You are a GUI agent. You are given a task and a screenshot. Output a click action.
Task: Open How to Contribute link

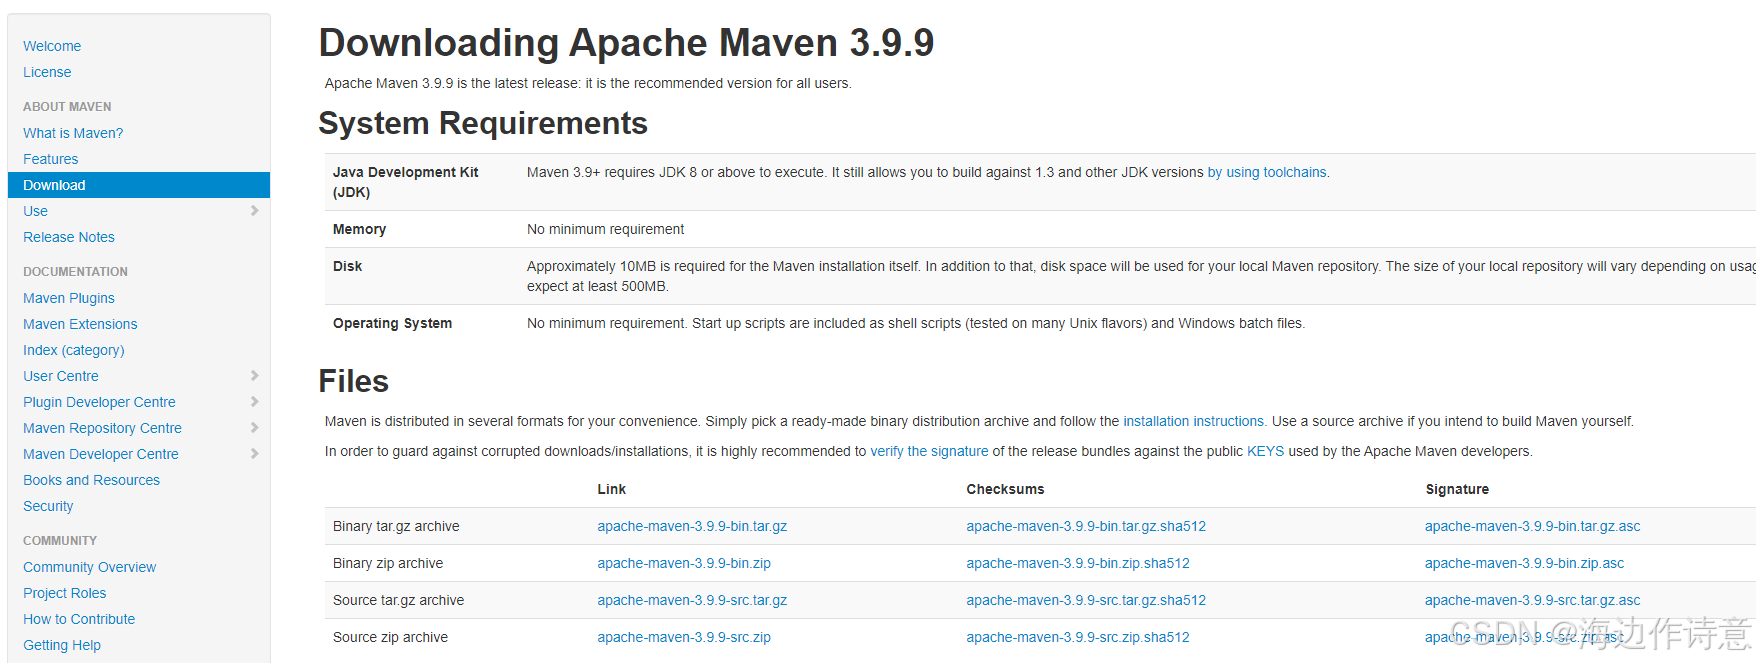click(79, 619)
